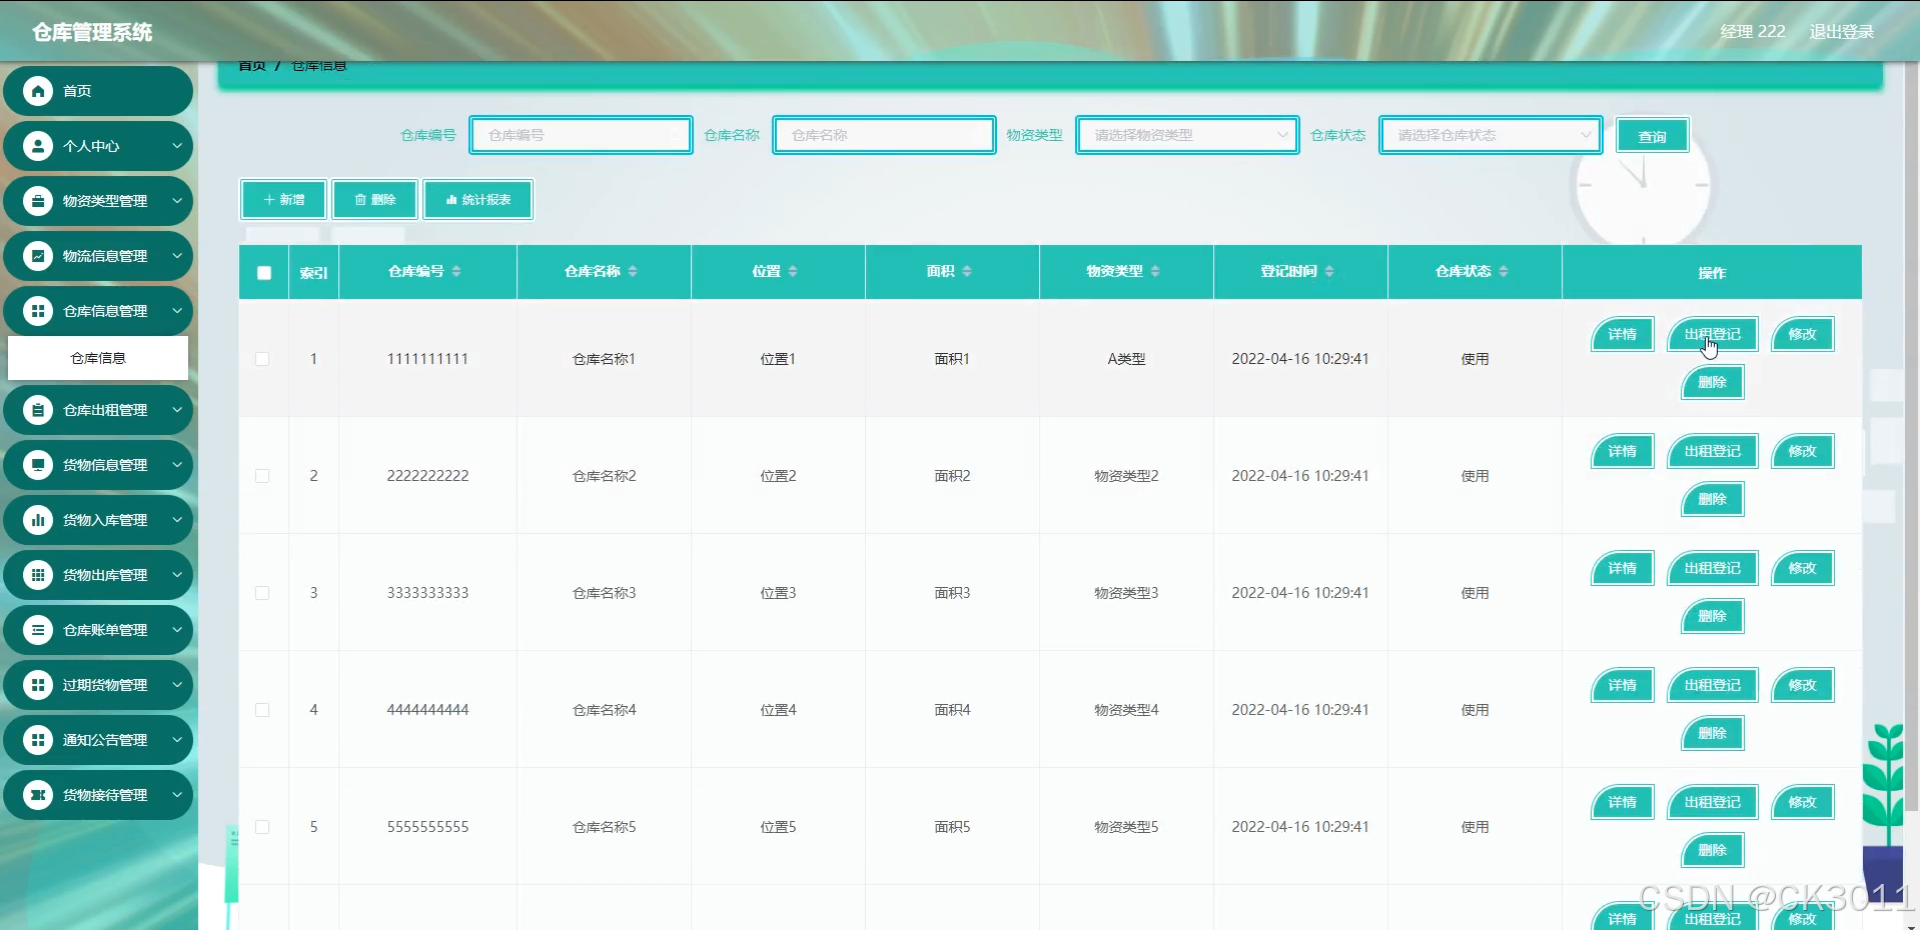Open 货物出库管理 menu label
1920x930 pixels.
(105, 575)
